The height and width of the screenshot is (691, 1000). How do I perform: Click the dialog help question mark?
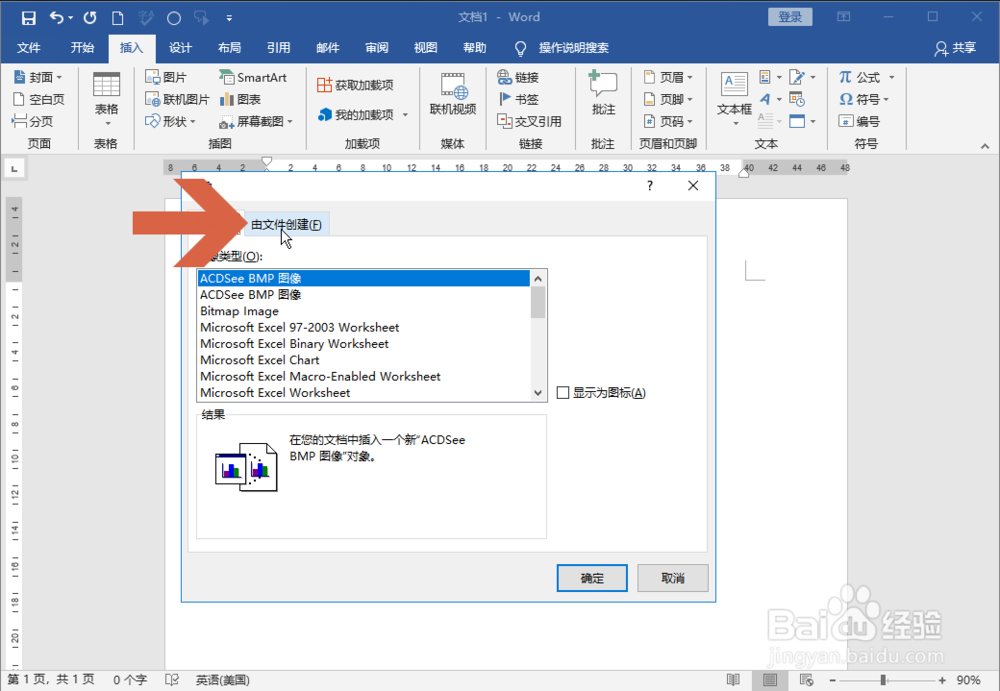click(x=649, y=186)
